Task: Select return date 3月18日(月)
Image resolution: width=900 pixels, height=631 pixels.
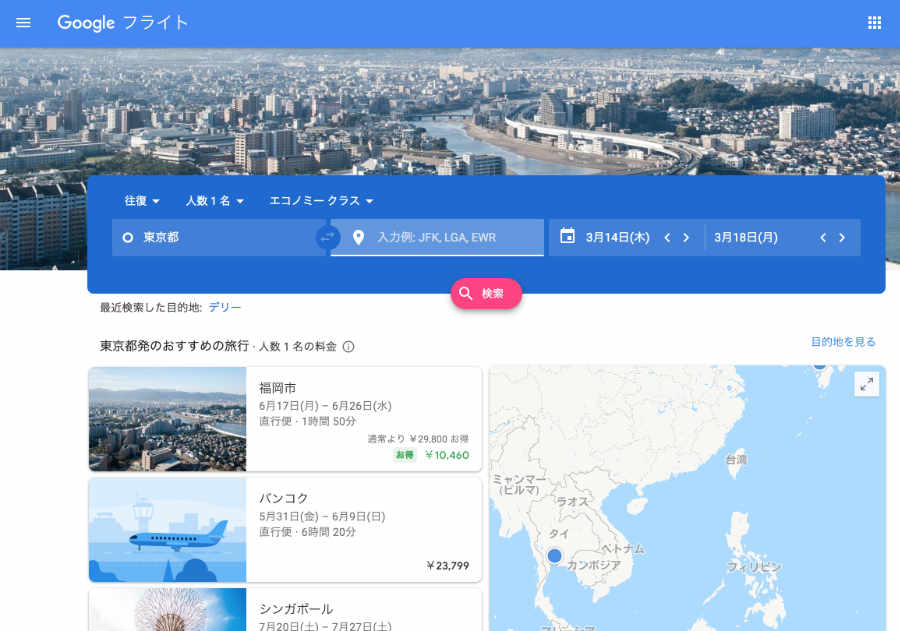Action: pos(746,238)
